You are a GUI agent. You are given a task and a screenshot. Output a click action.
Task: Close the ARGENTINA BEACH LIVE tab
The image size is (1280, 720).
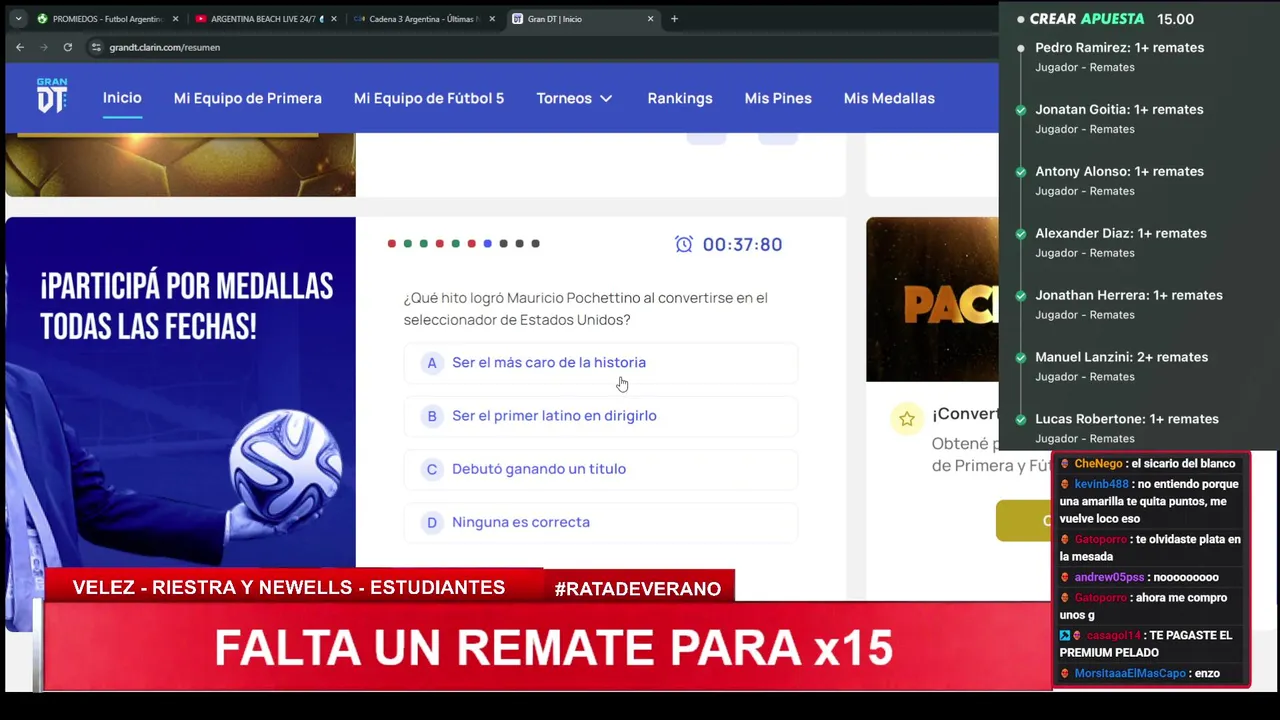333,19
